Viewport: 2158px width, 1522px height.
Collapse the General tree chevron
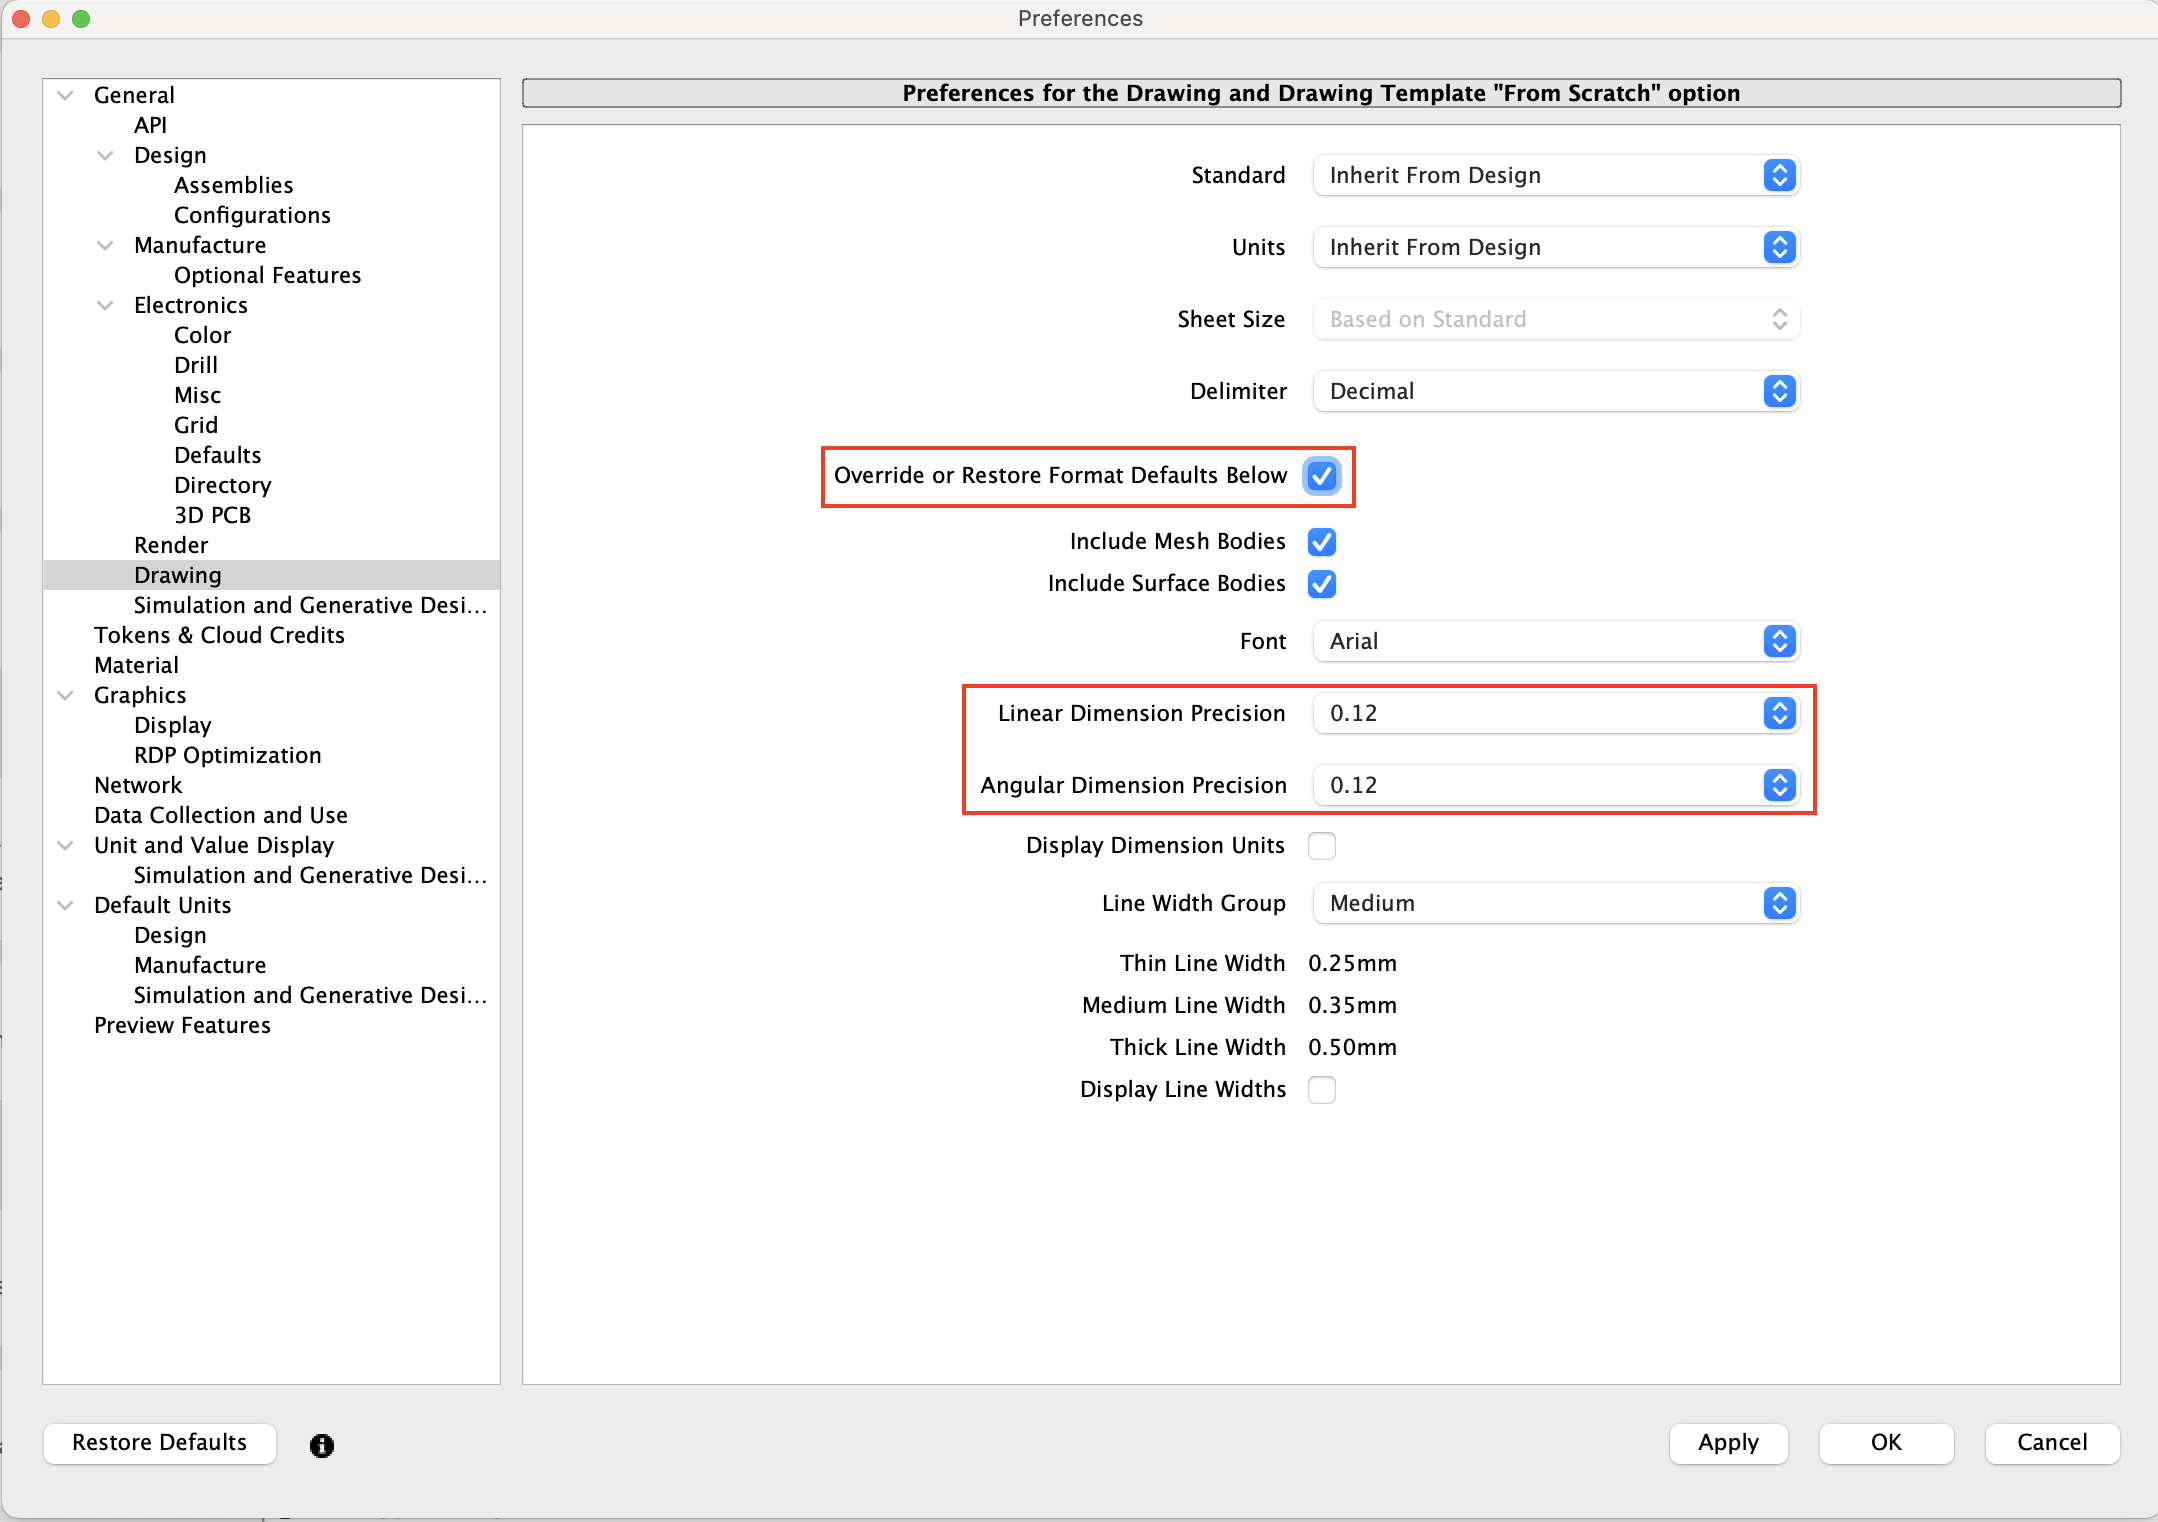click(66, 96)
